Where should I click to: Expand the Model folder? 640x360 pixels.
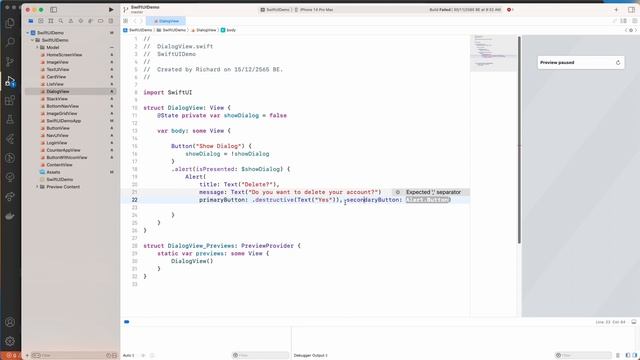tap(37, 47)
